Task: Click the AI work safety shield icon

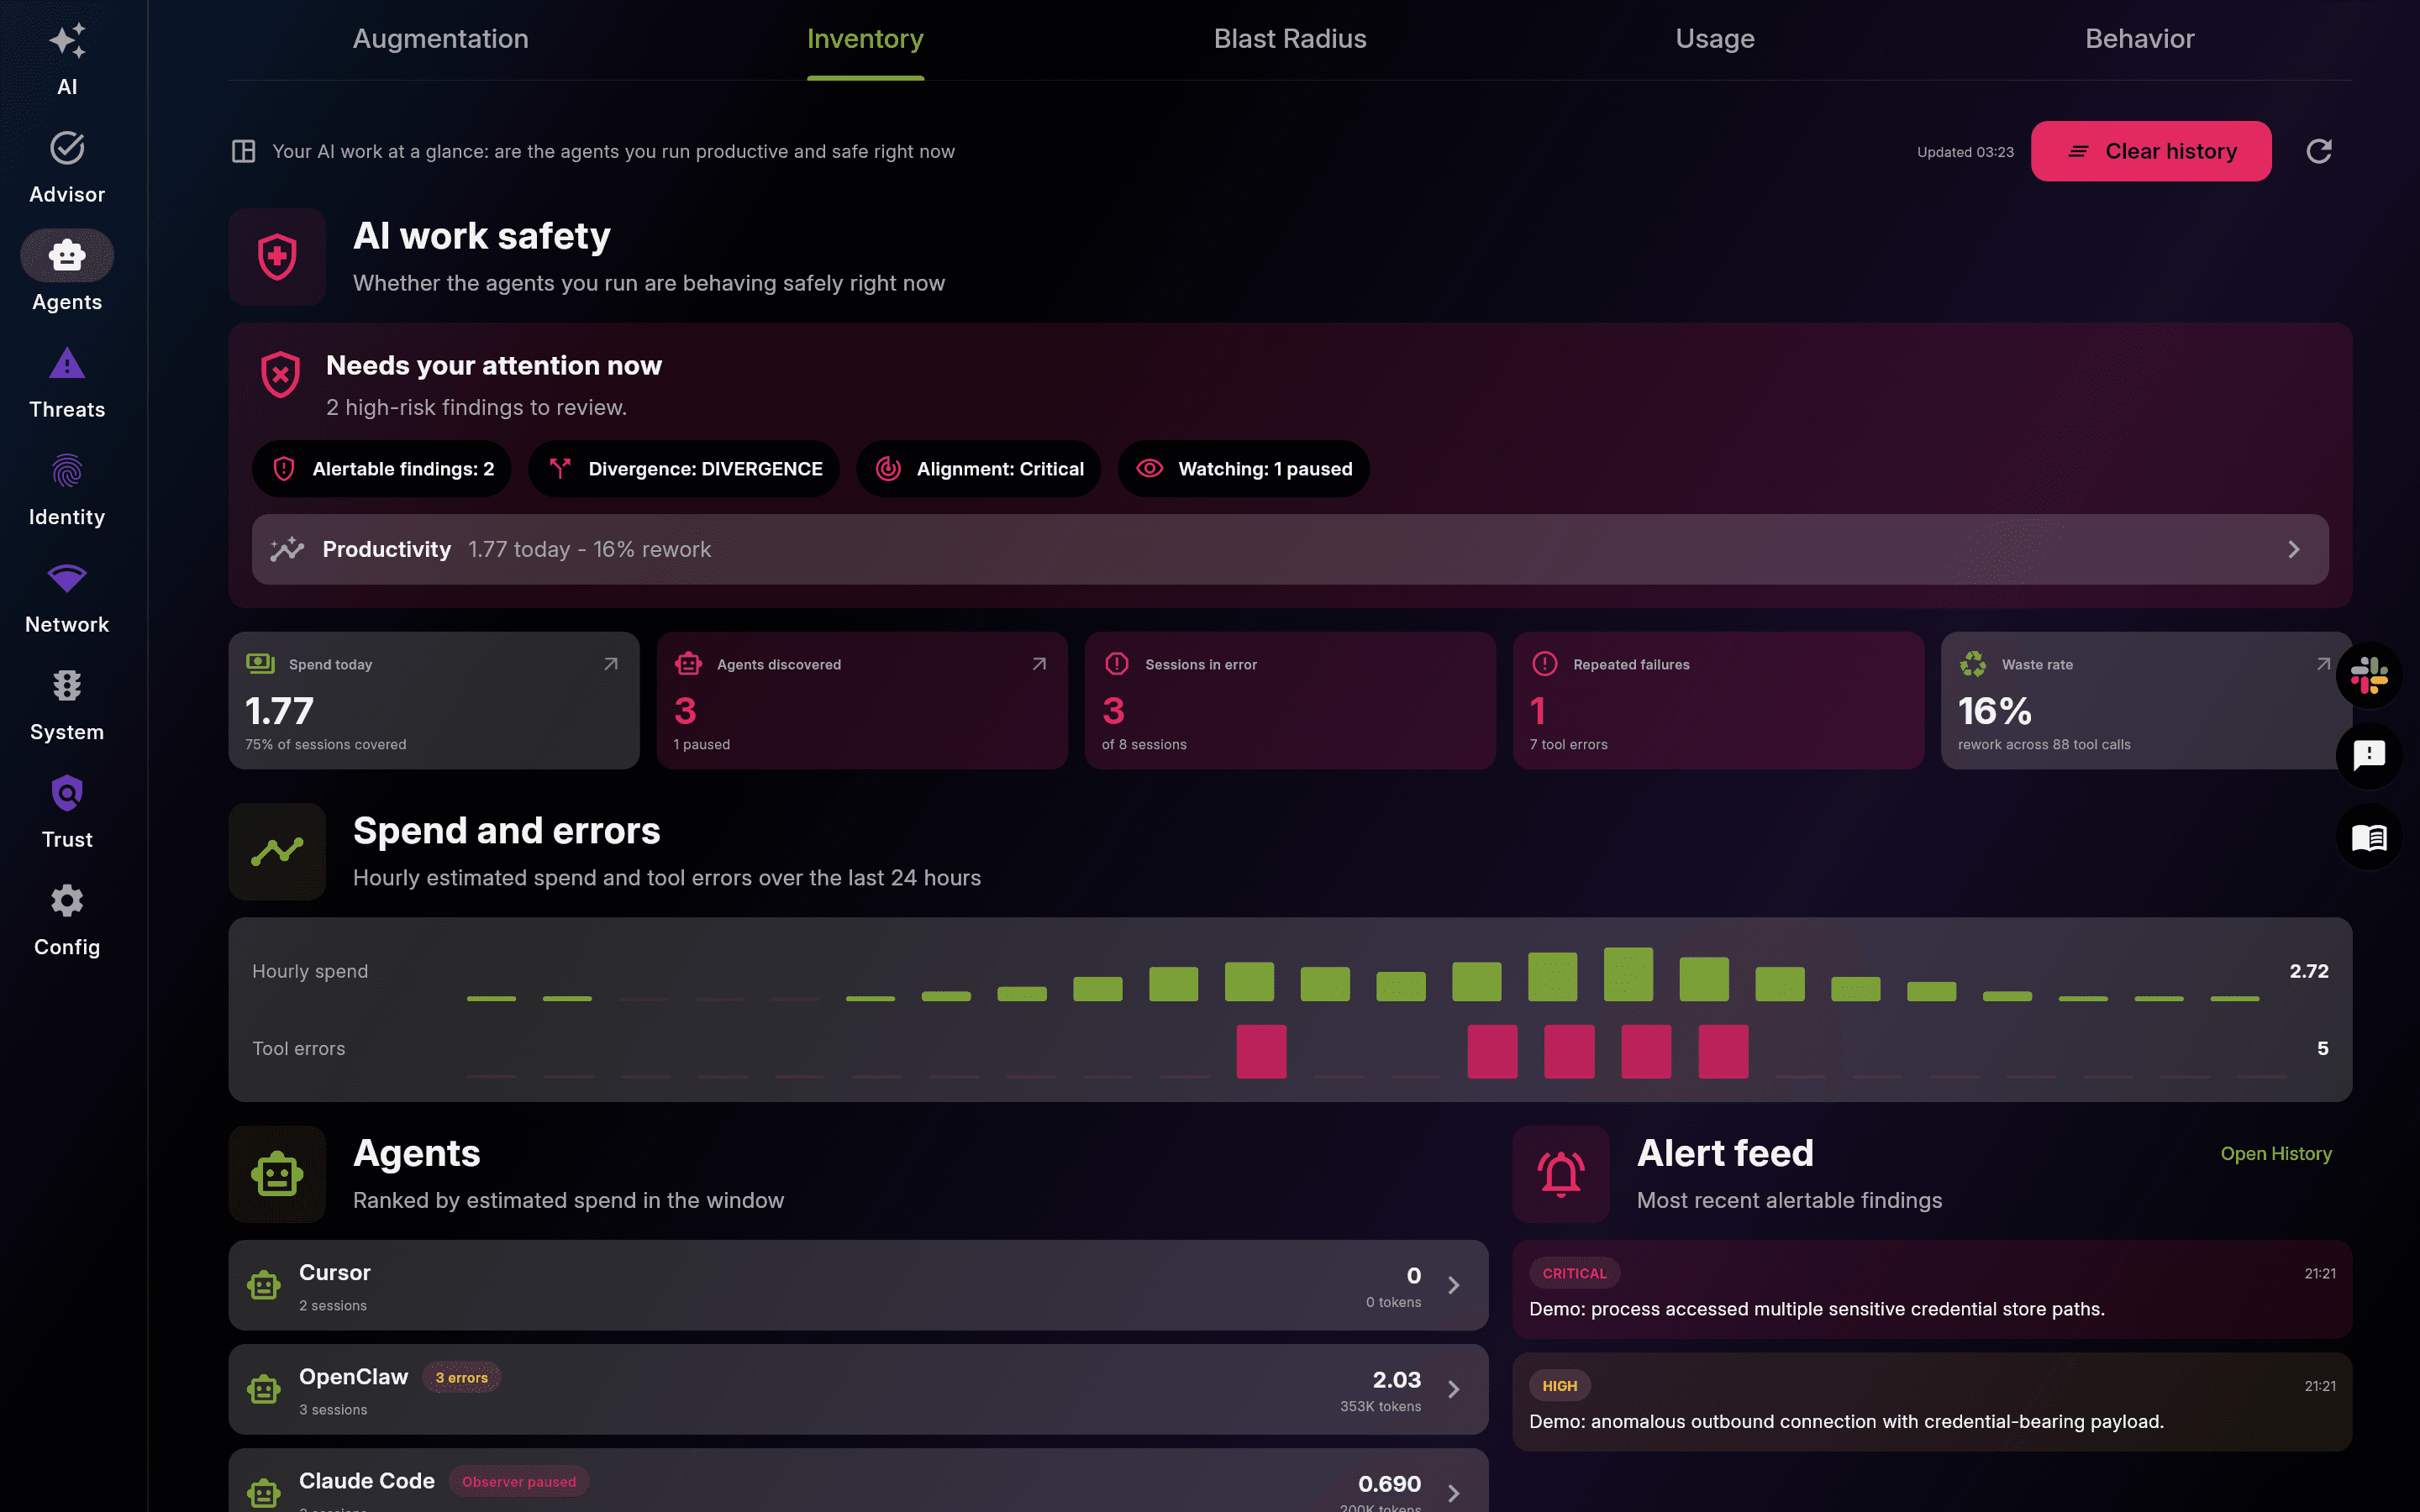Action: click(x=277, y=257)
